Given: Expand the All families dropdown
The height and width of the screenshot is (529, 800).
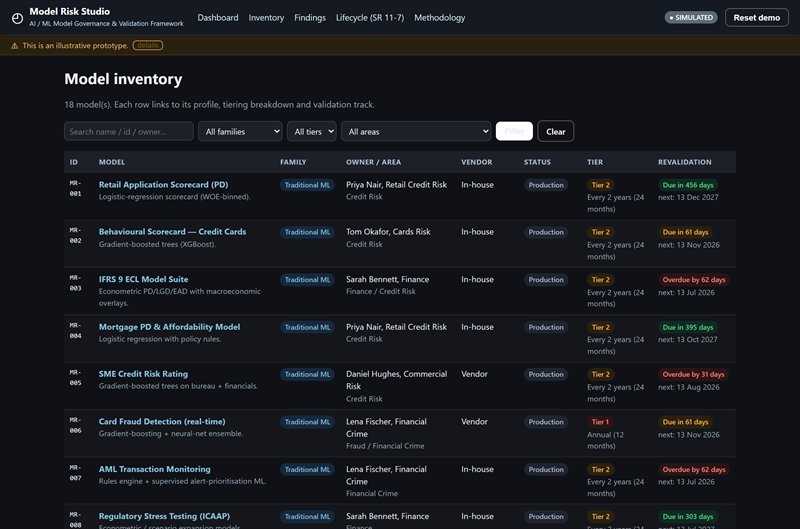Looking at the screenshot, I should (240, 132).
